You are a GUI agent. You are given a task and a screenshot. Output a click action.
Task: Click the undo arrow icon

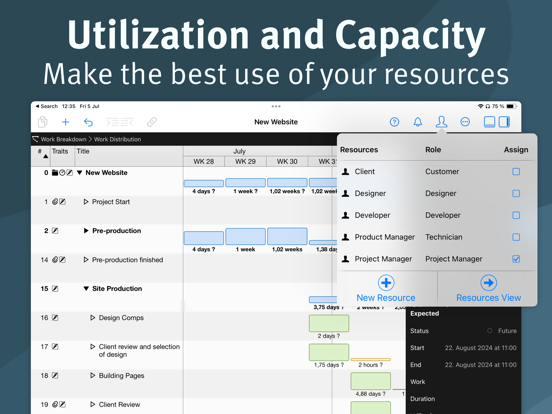88,122
